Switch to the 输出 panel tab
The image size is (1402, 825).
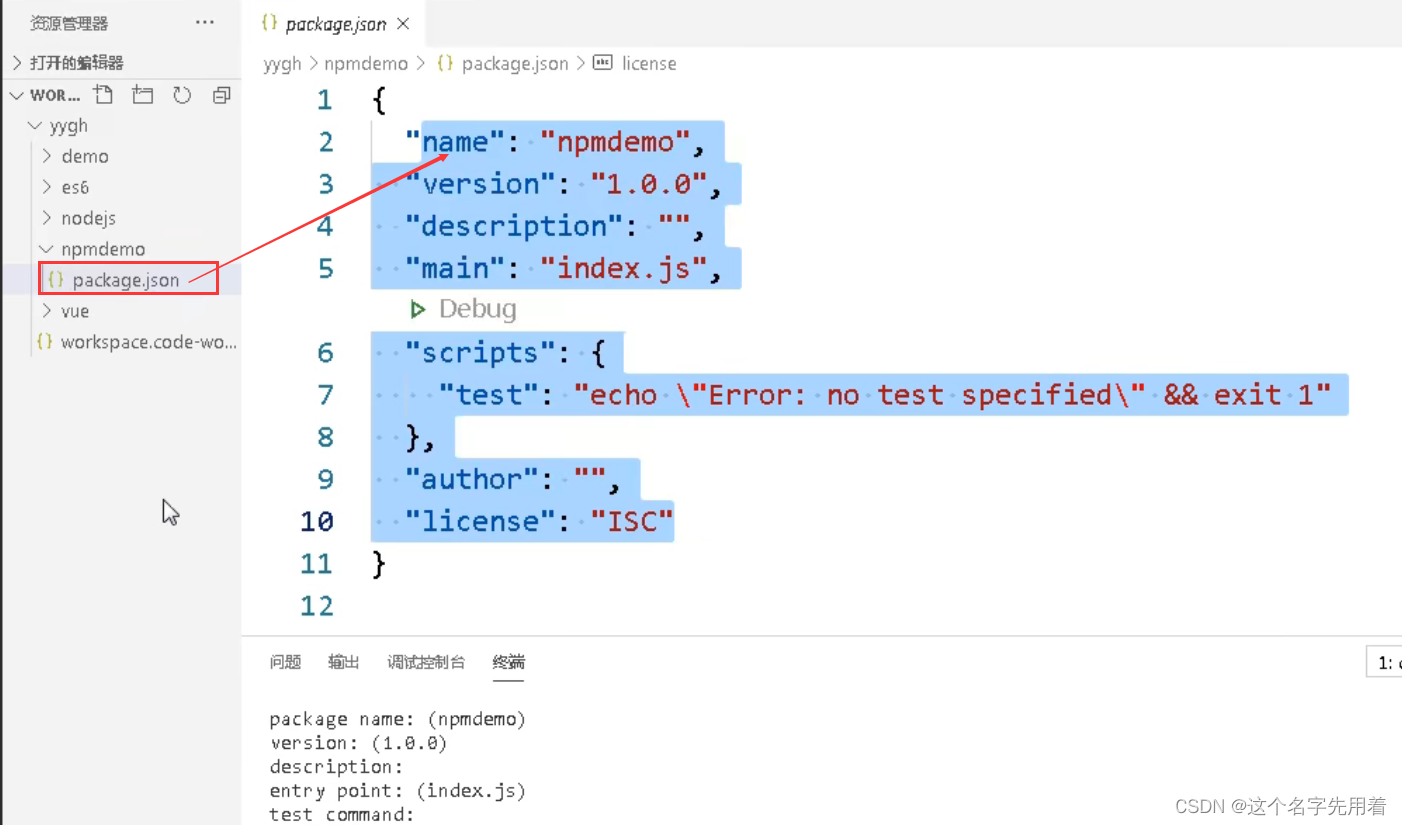coord(344,662)
